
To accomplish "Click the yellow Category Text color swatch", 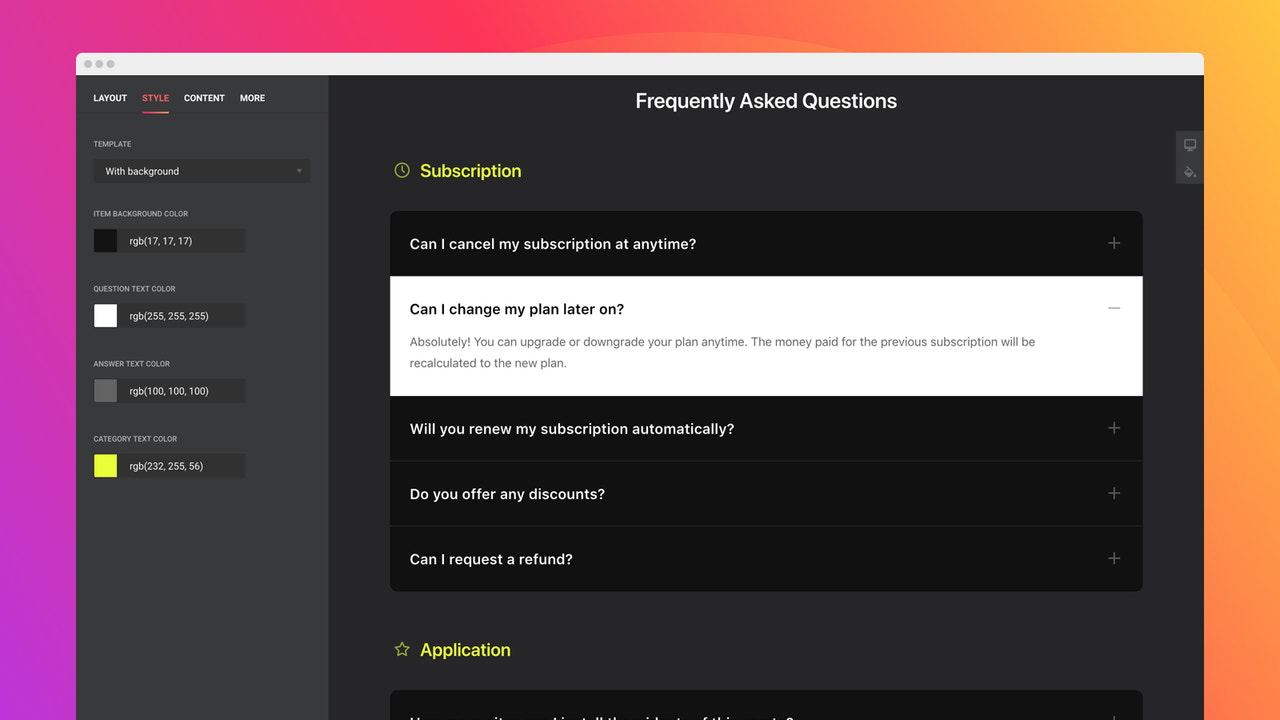I will pyautogui.click(x=105, y=465).
